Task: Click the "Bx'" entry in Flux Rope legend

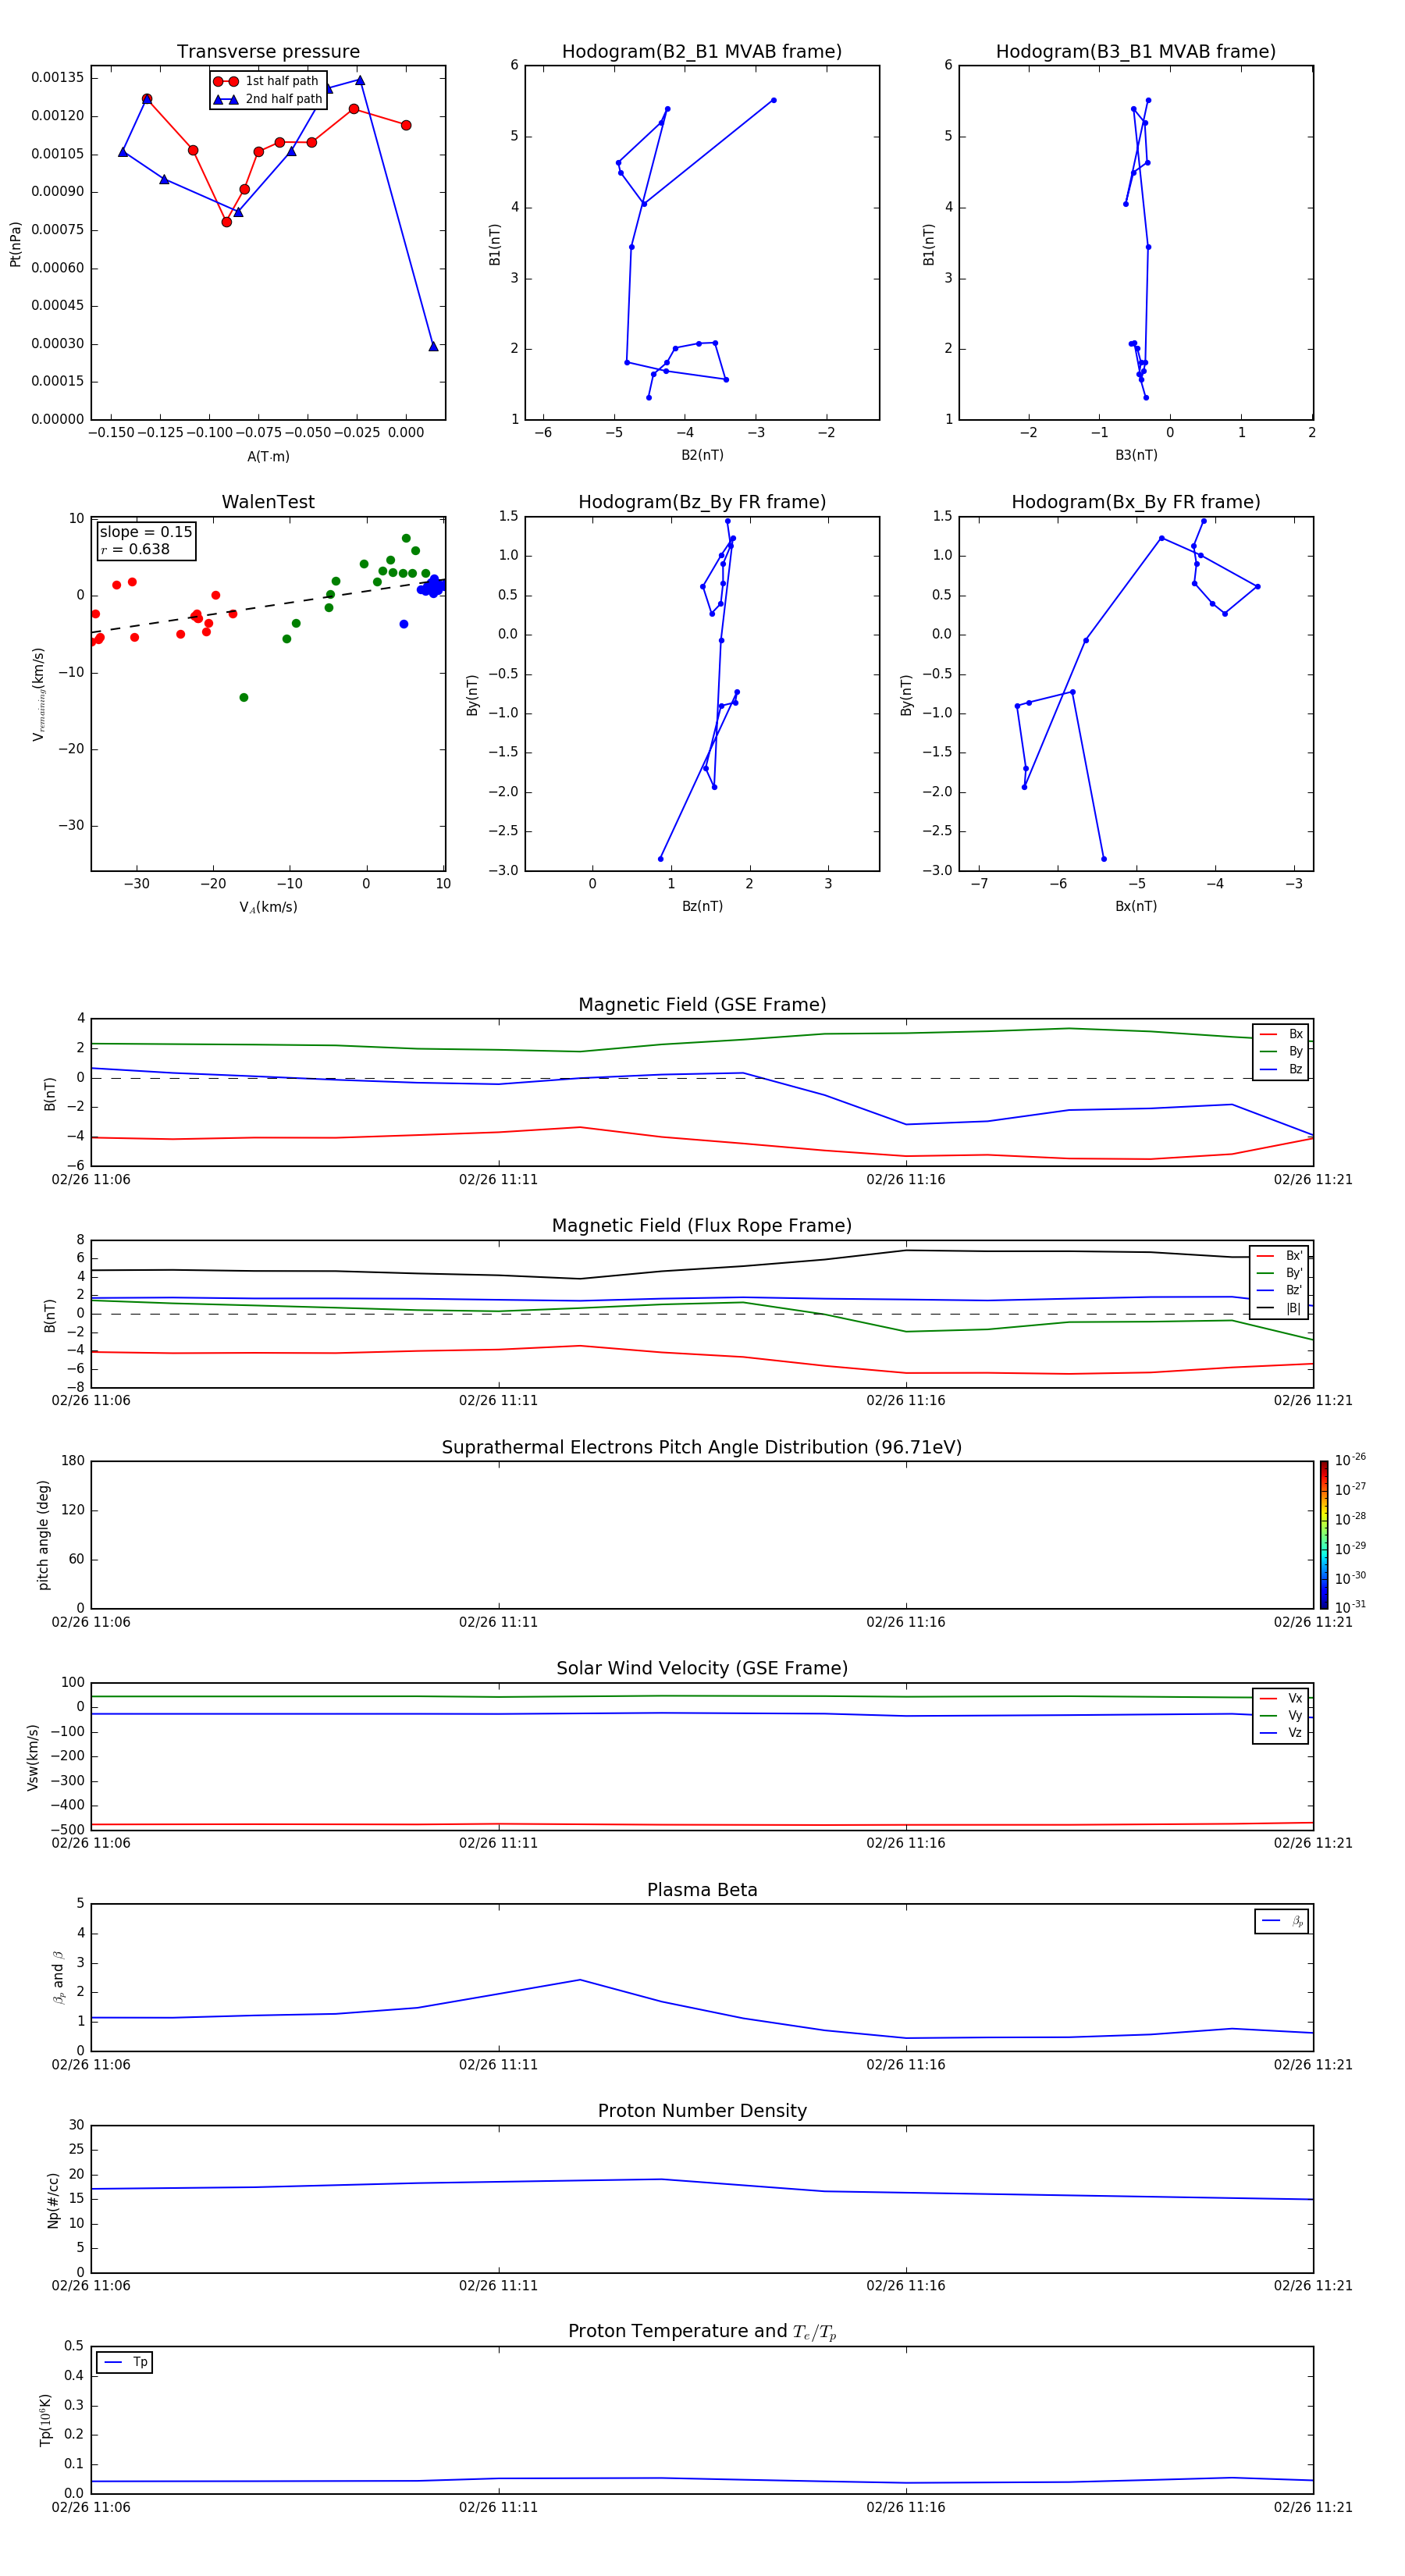Action: (x=1280, y=1256)
